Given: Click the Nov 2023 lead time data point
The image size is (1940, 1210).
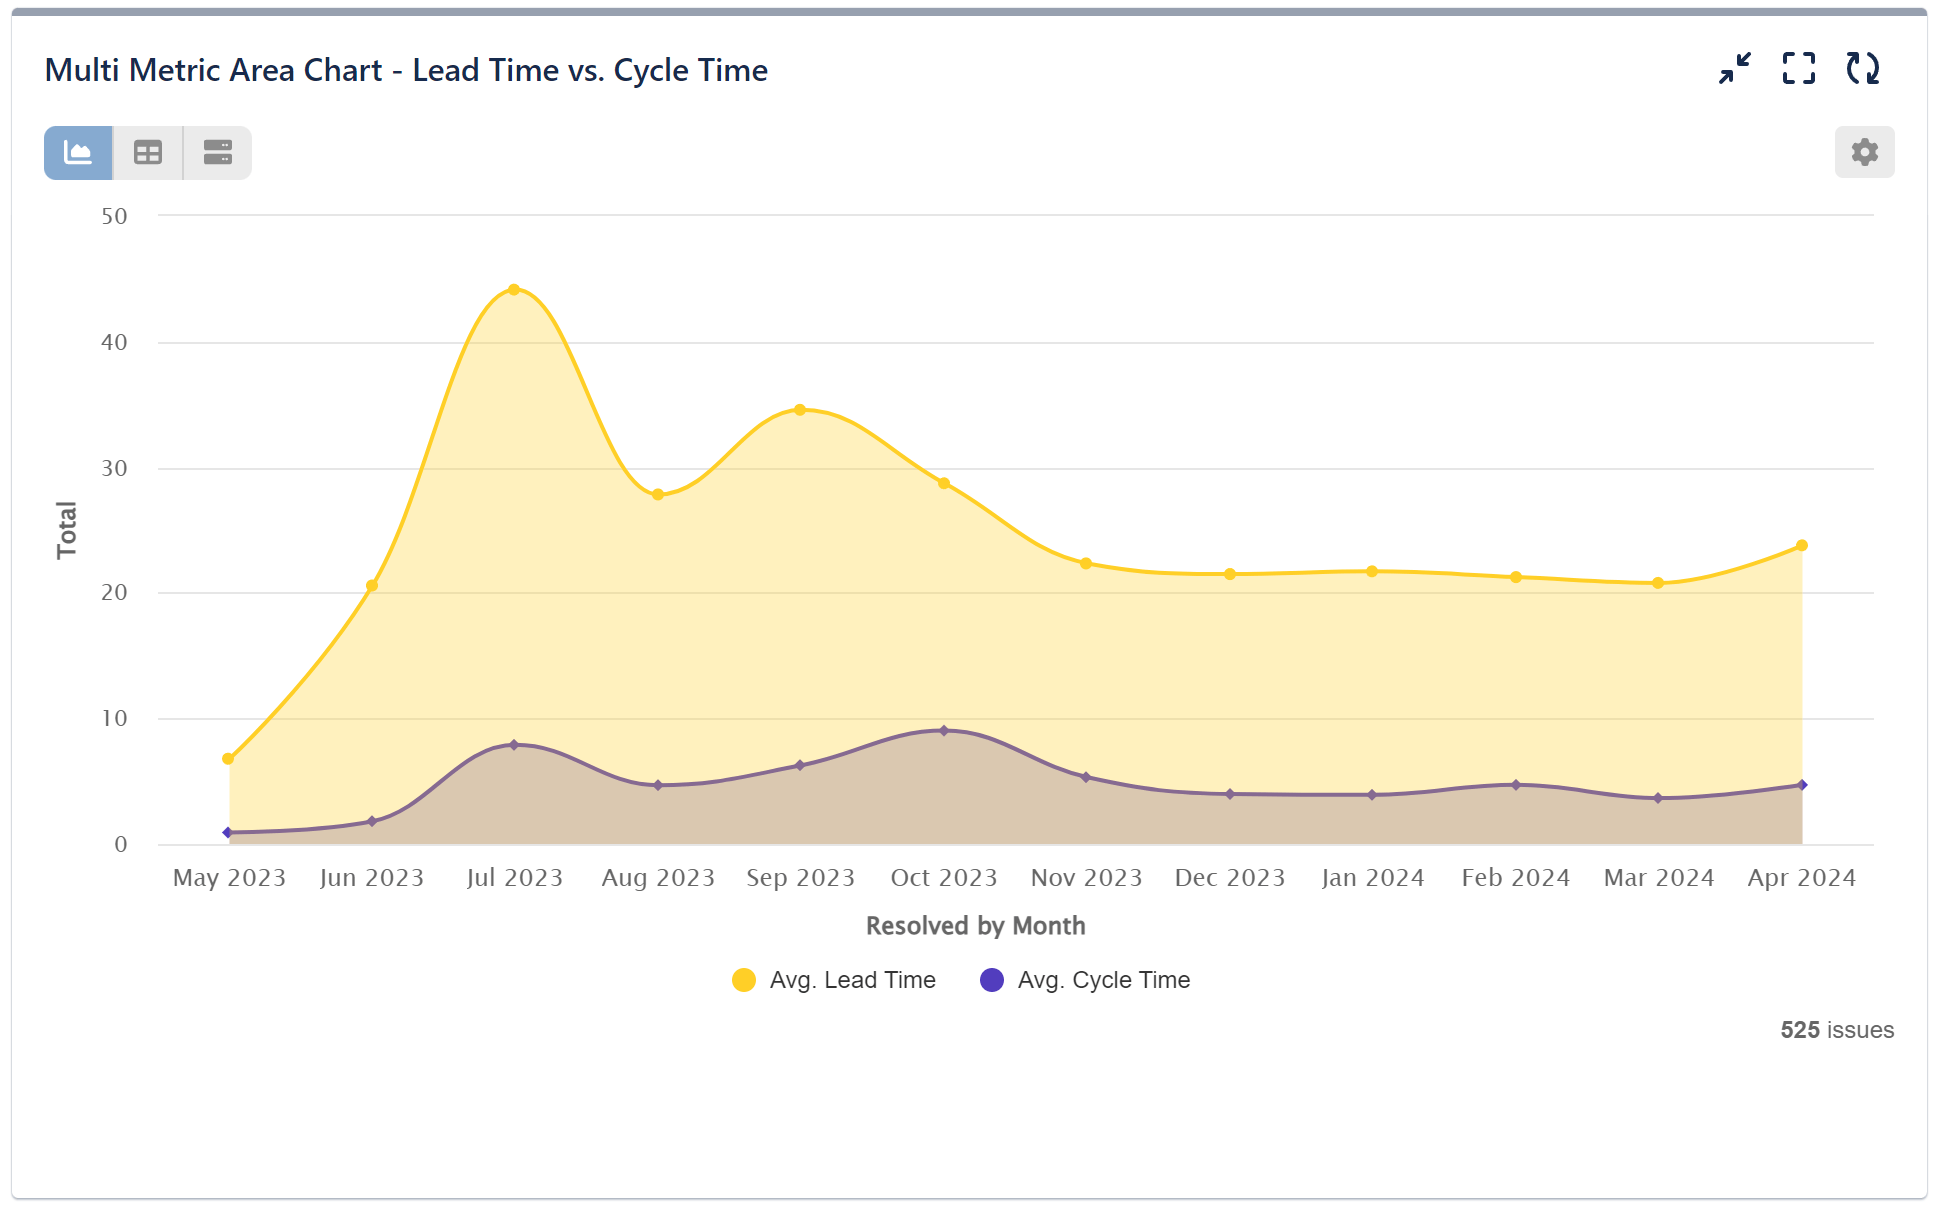Looking at the screenshot, I should tap(1085, 563).
